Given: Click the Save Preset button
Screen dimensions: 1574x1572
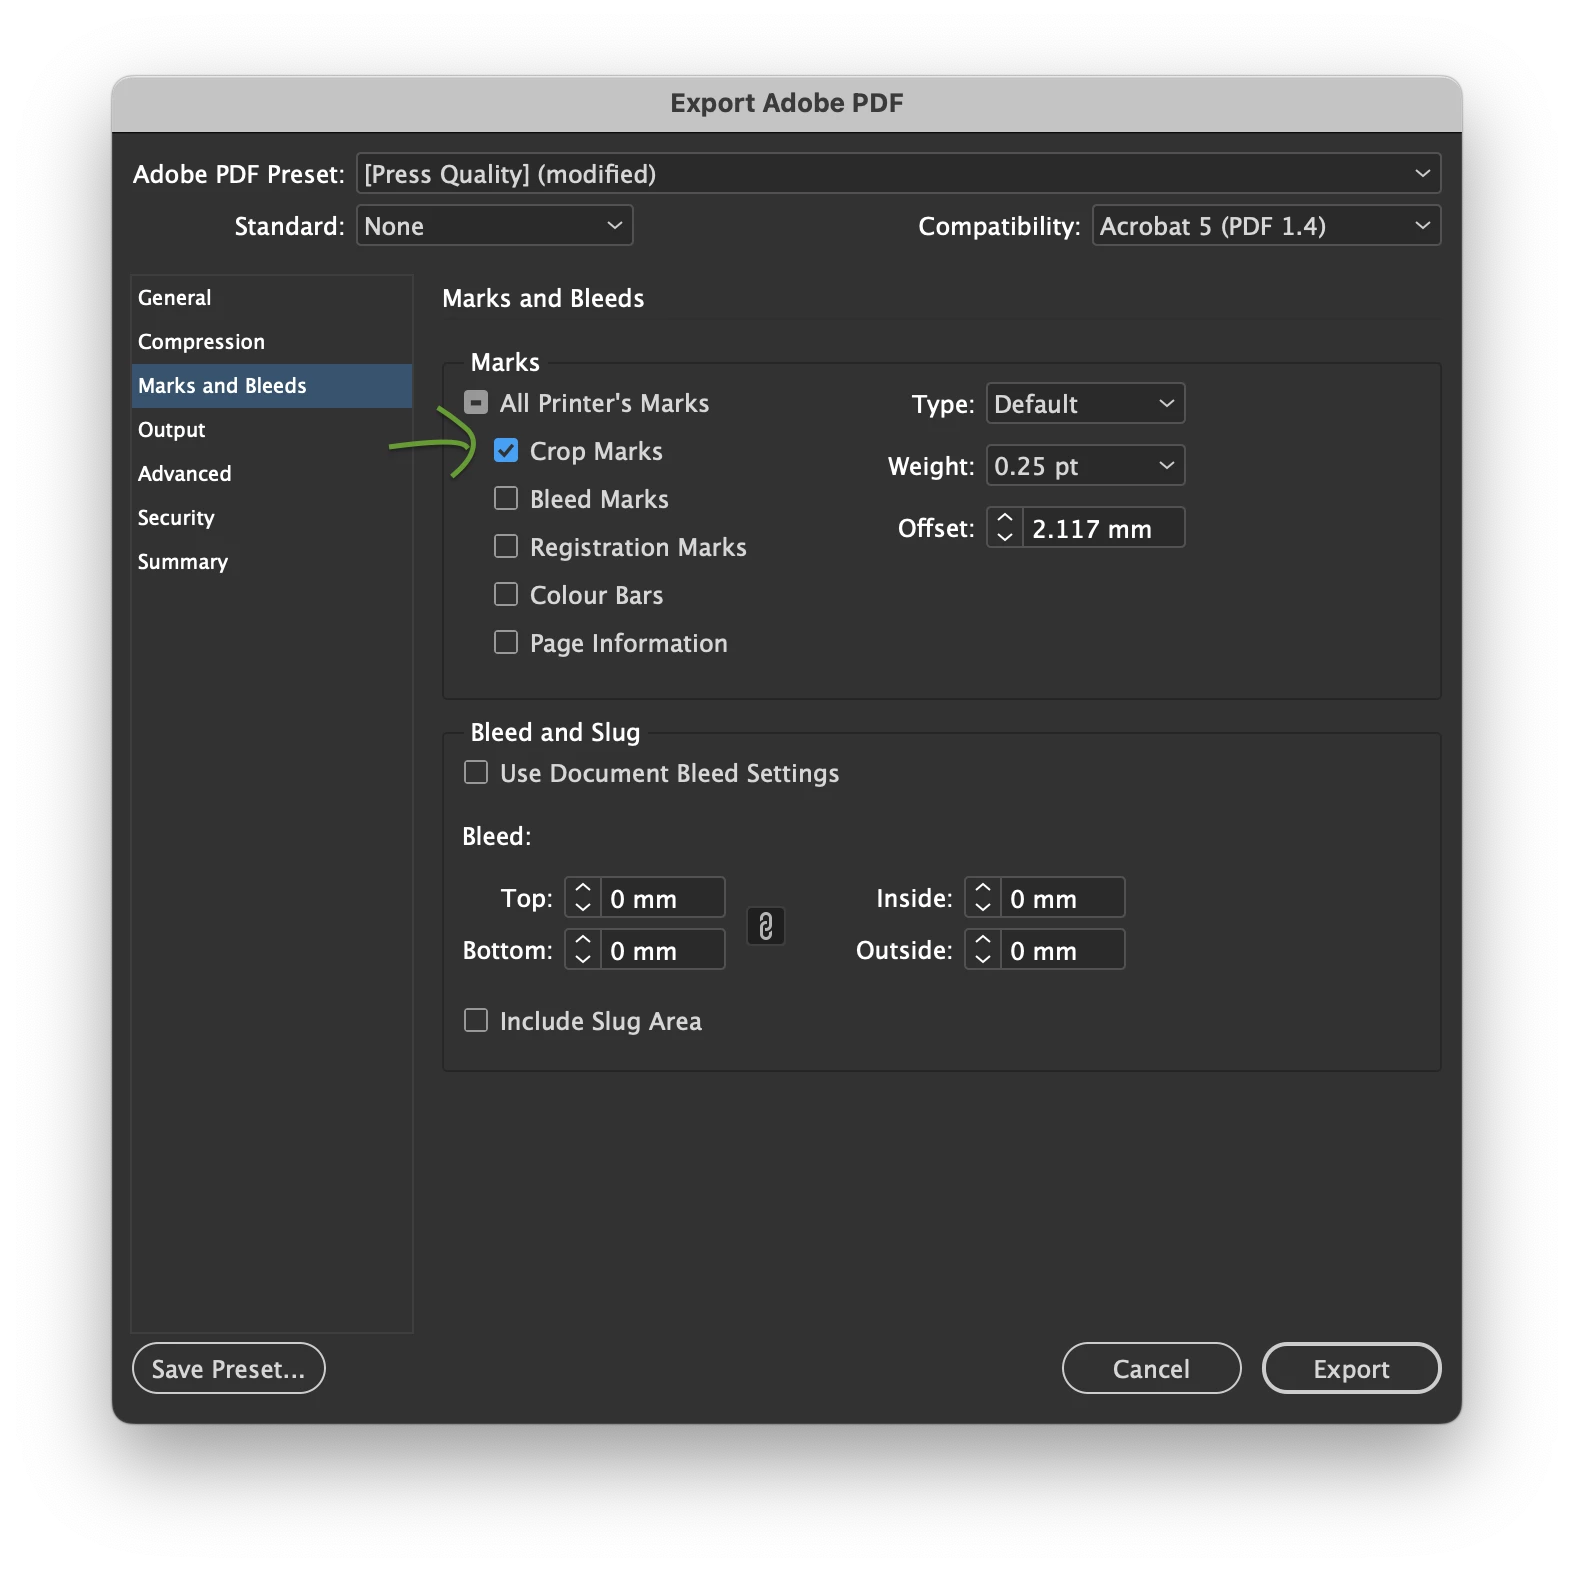Looking at the screenshot, I should click(229, 1369).
